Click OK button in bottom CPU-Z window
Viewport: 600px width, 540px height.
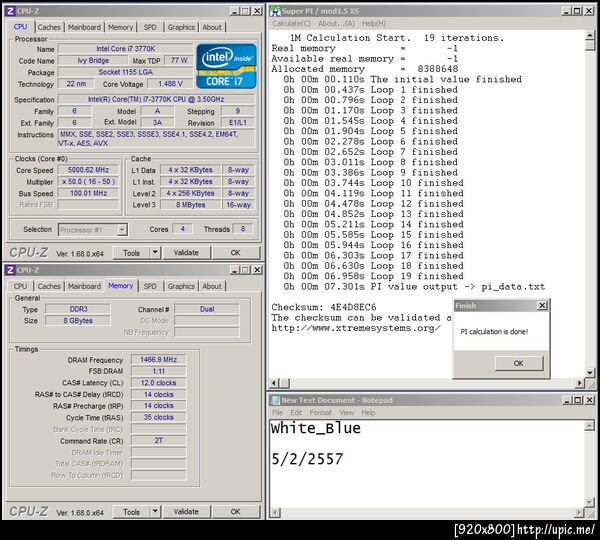coord(236,512)
